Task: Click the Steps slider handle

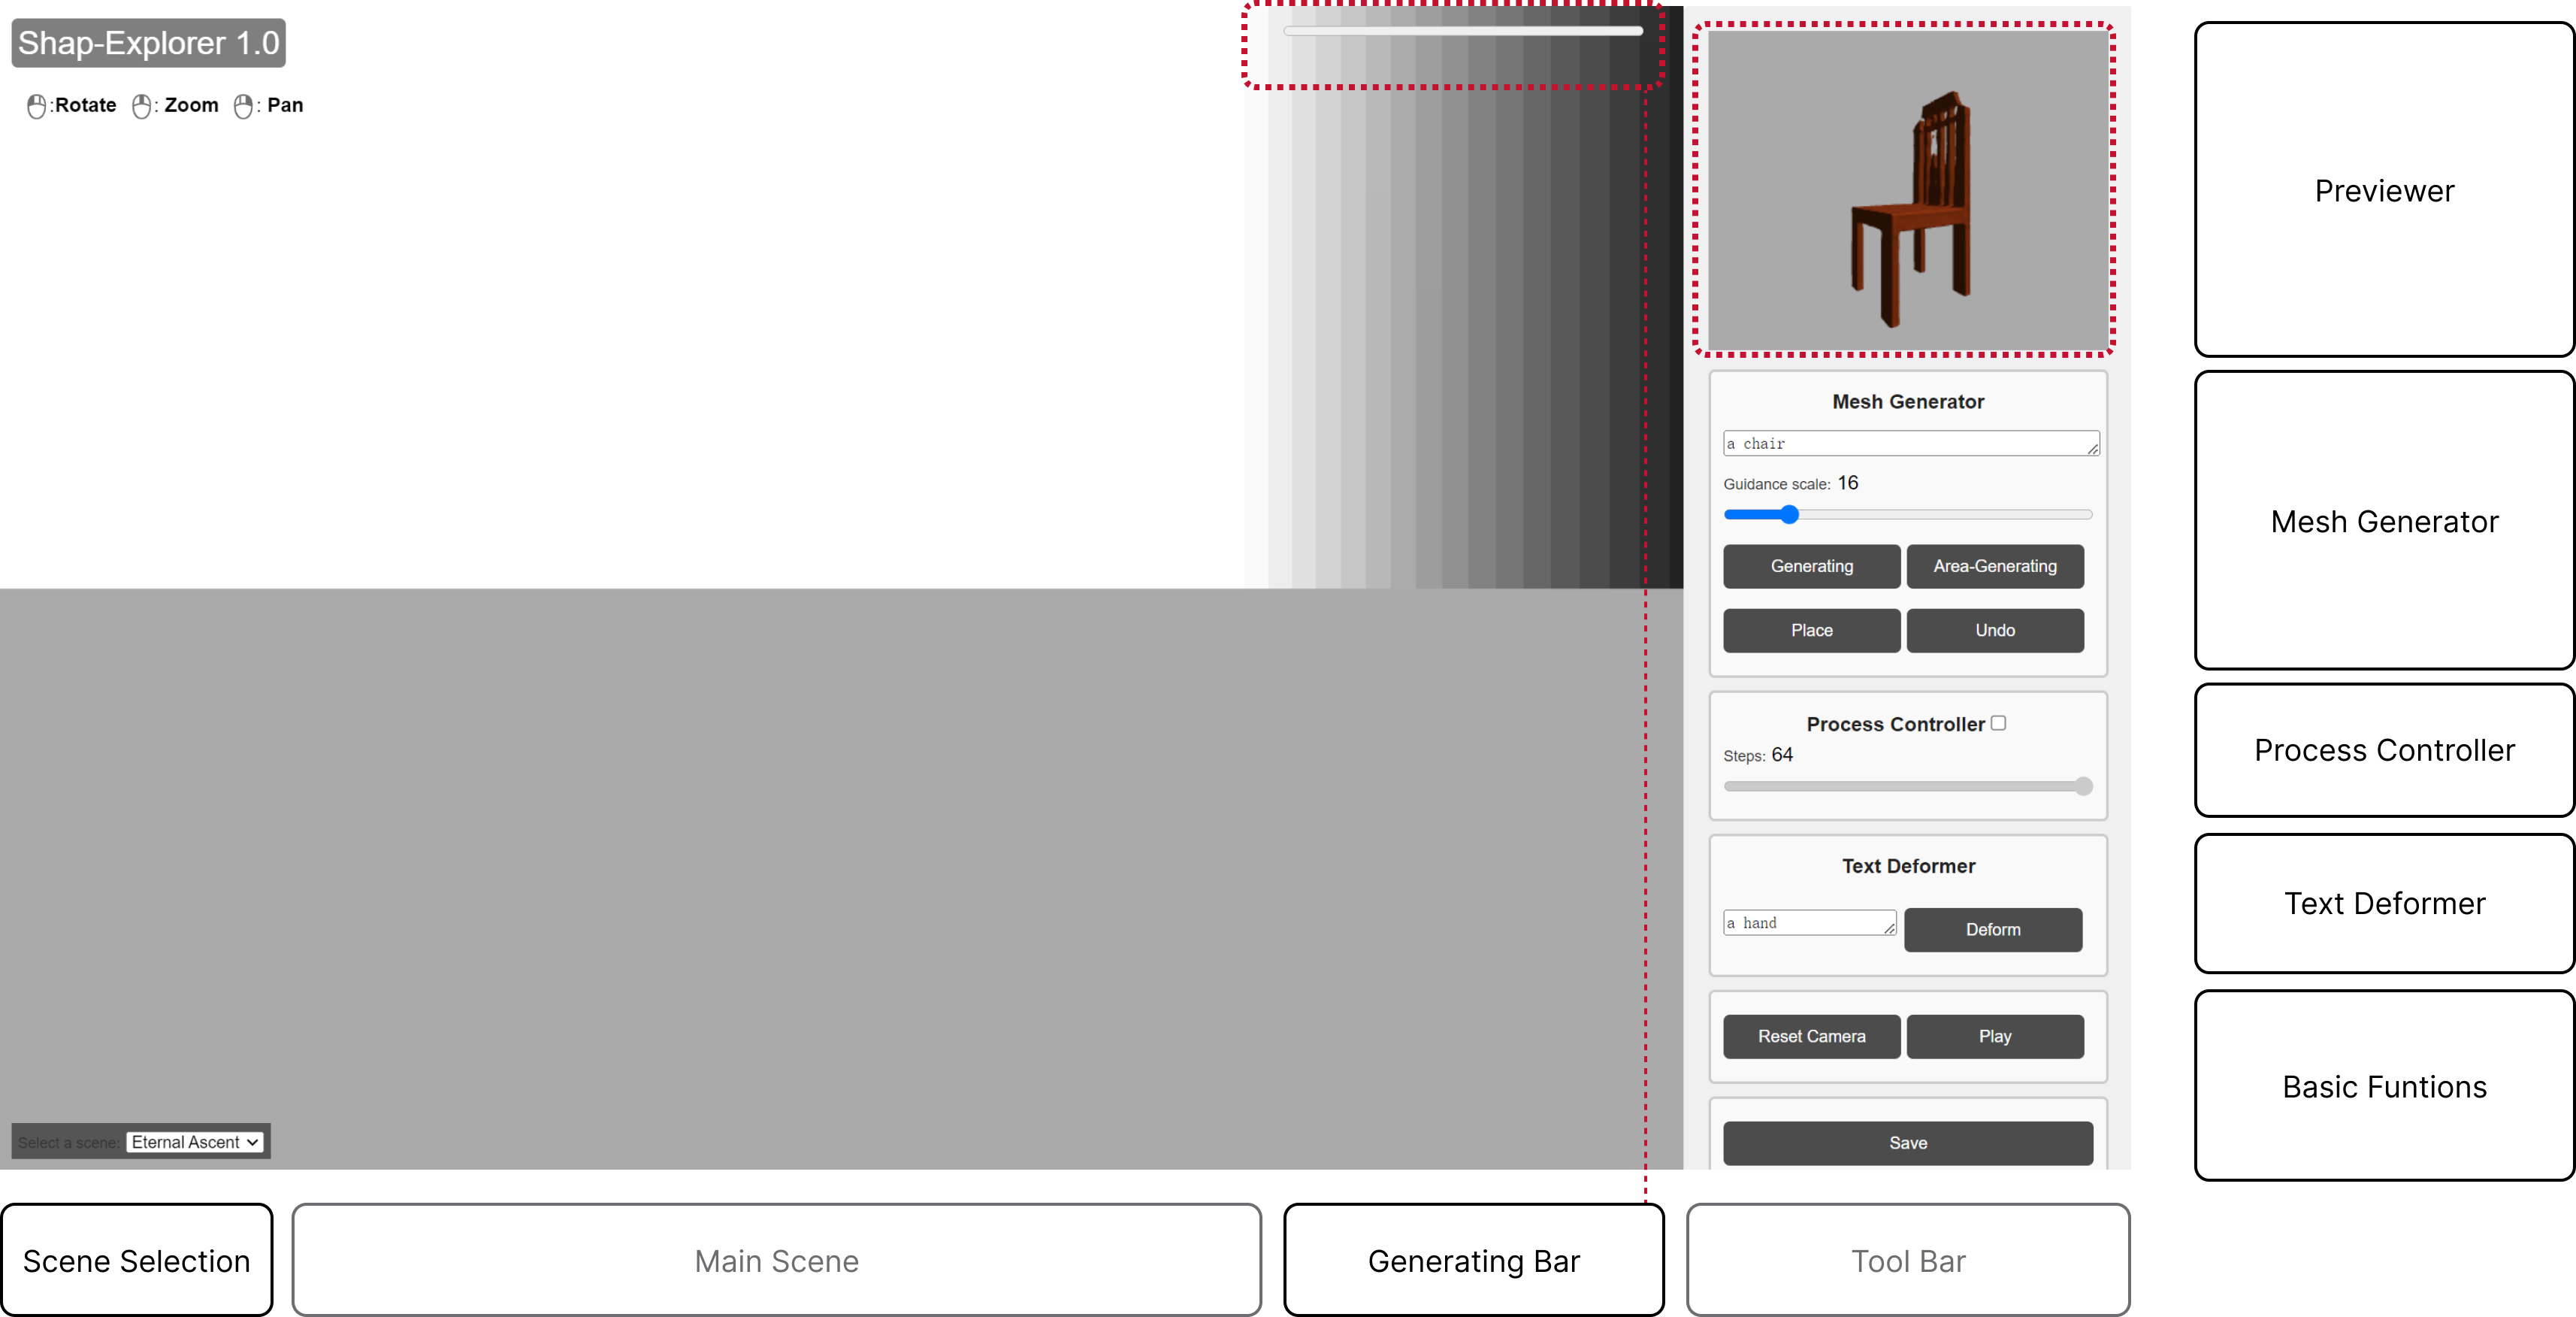Action: point(2083,786)
